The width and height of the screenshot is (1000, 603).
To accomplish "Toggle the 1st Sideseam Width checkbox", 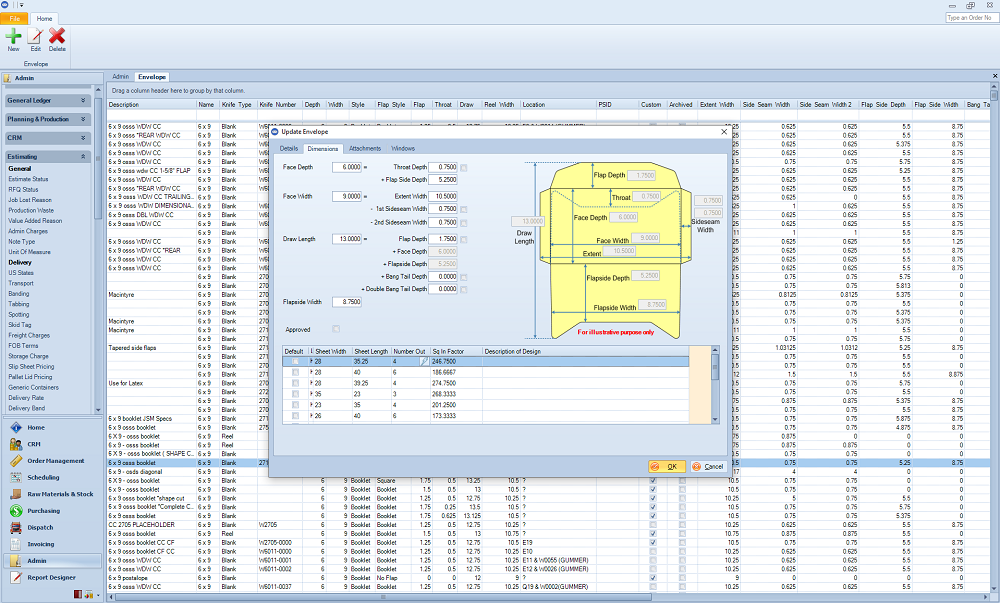I will point(464,209).
